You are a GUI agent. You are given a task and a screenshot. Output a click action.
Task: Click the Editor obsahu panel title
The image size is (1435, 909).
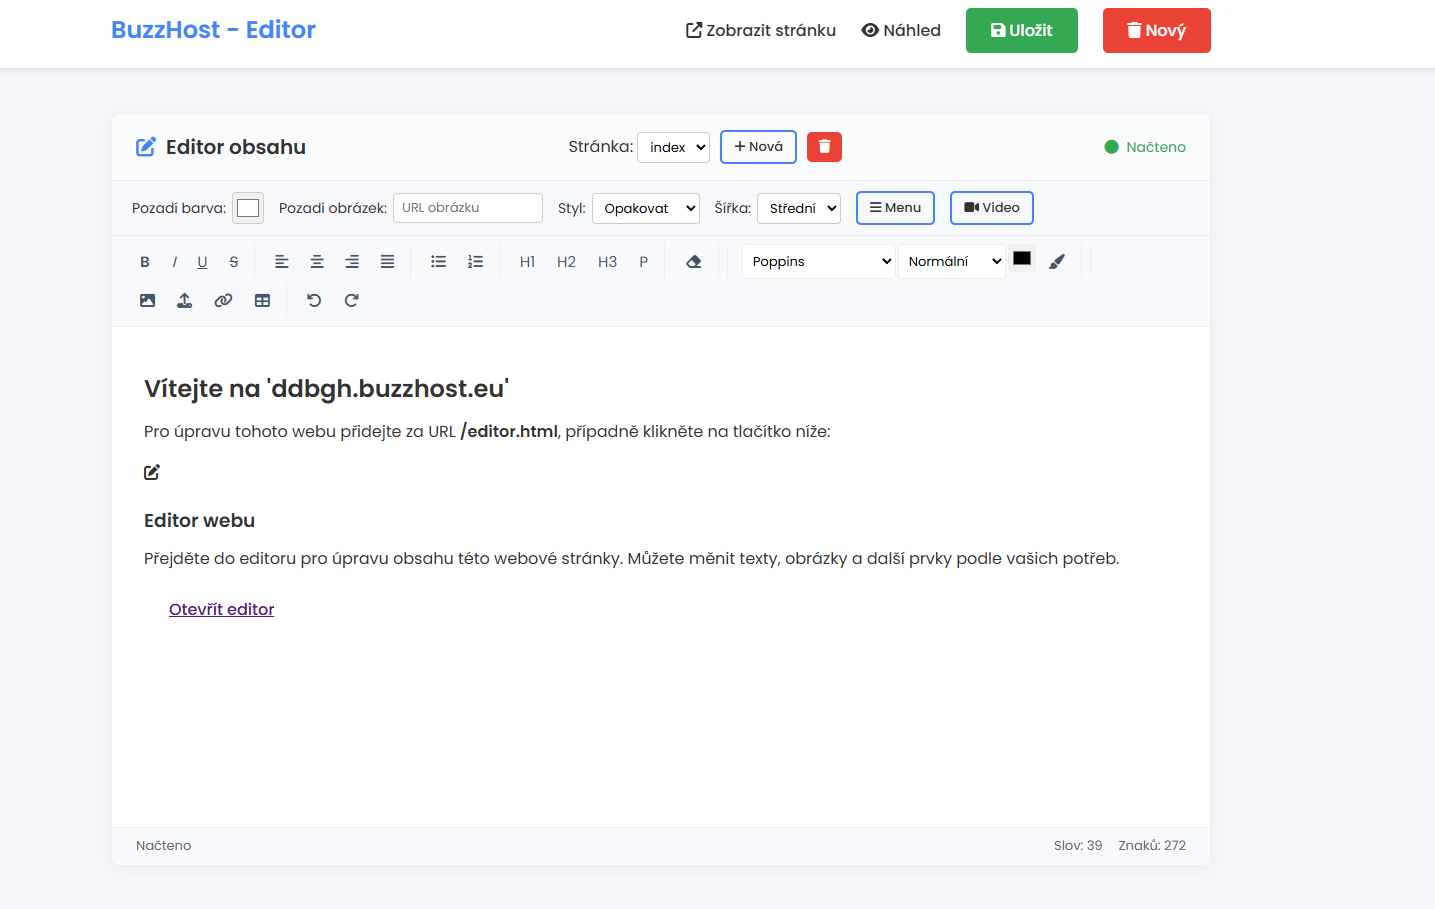[236, 147]
